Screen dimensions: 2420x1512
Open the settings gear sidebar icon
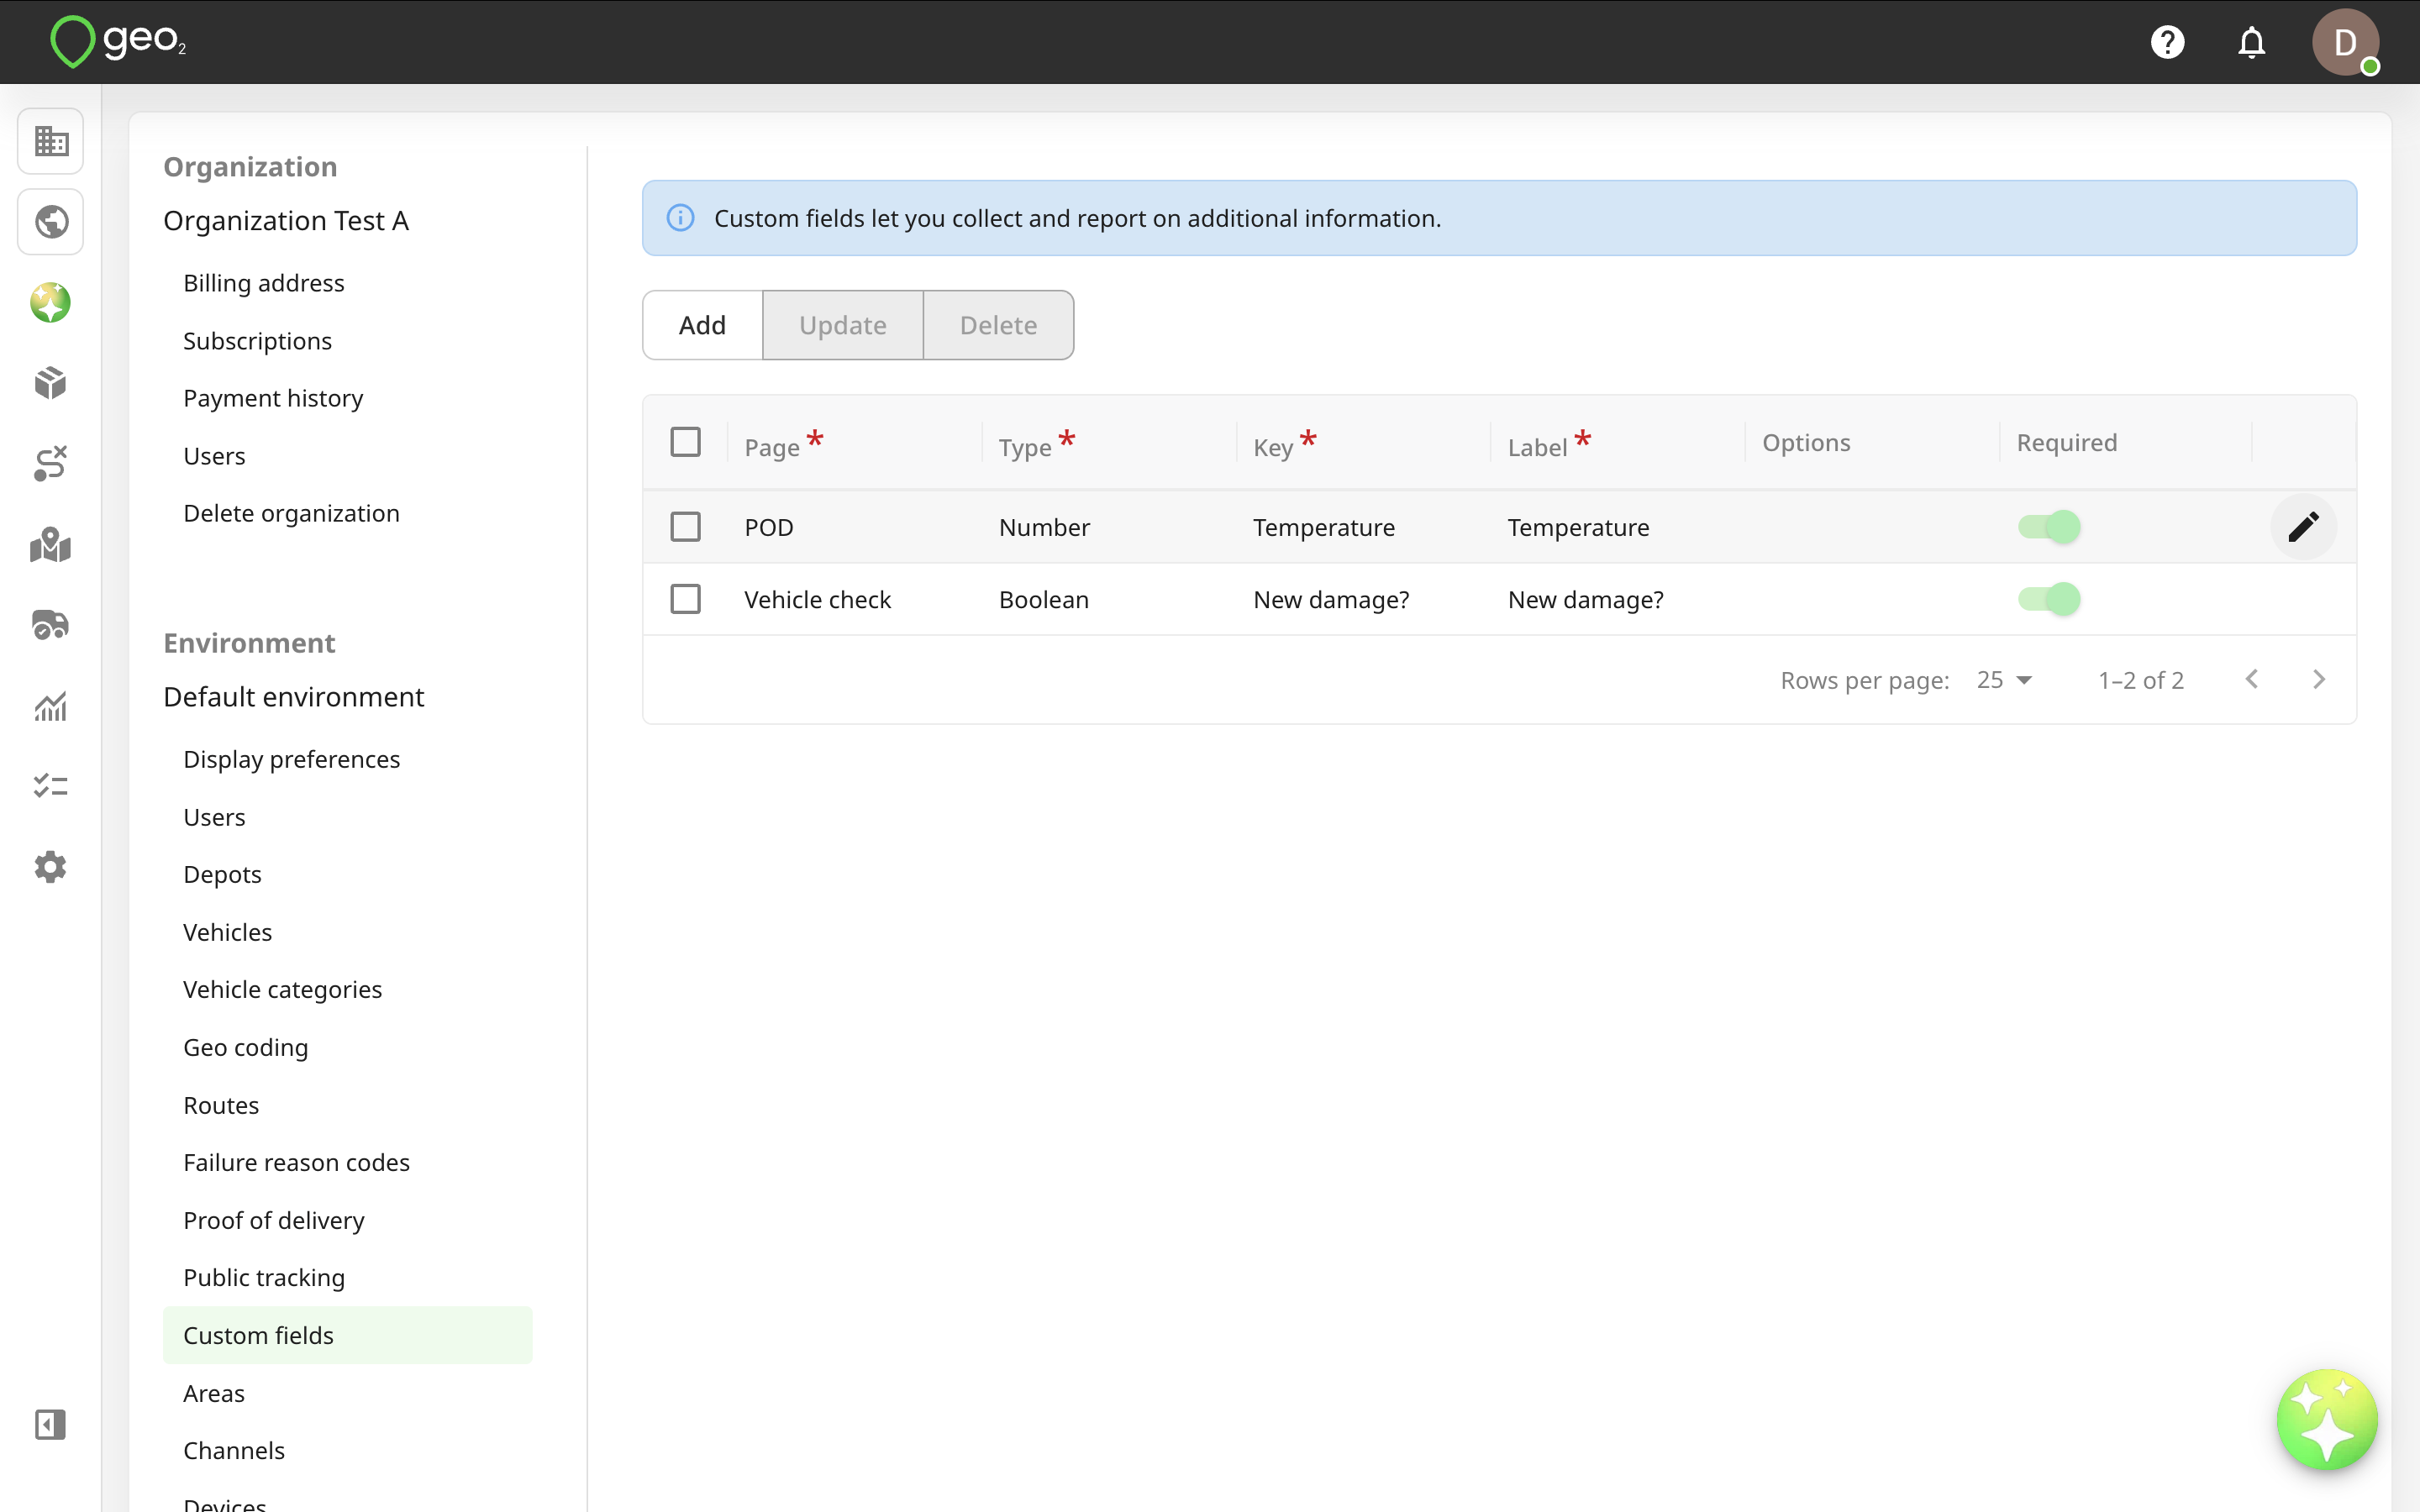tap(50, 867)
